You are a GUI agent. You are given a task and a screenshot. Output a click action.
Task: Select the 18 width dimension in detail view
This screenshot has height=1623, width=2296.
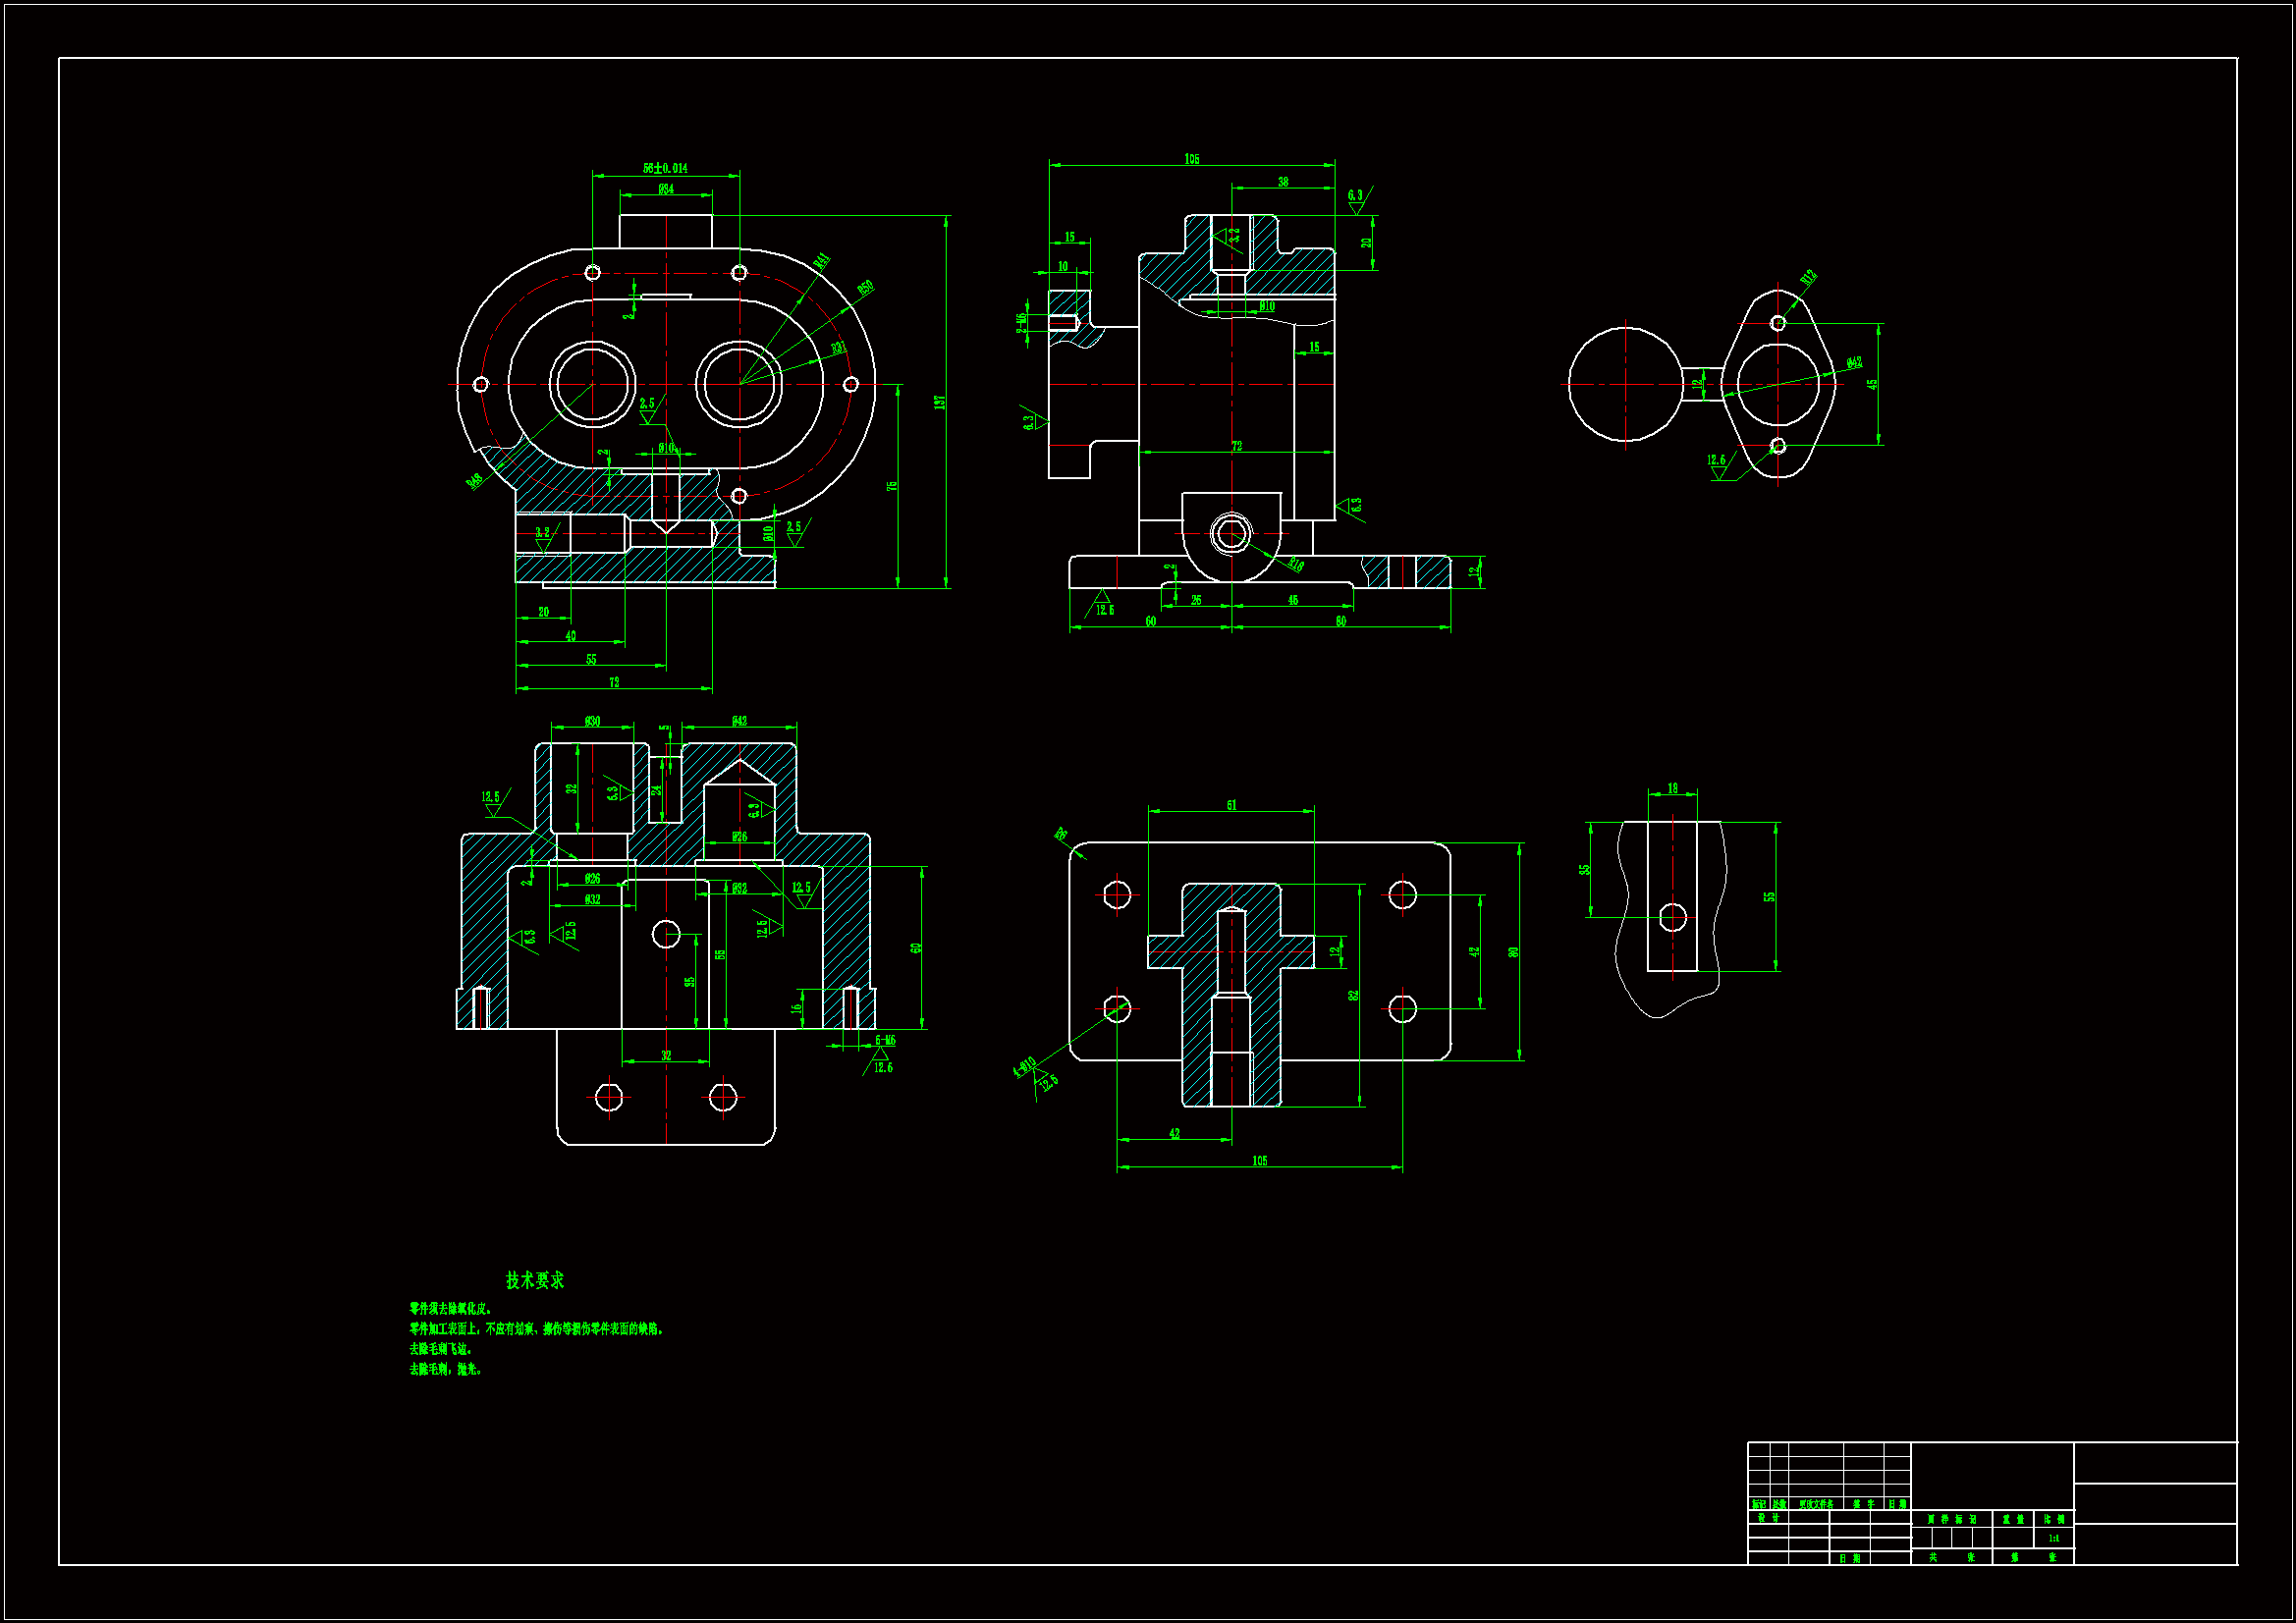(1672, 789)
